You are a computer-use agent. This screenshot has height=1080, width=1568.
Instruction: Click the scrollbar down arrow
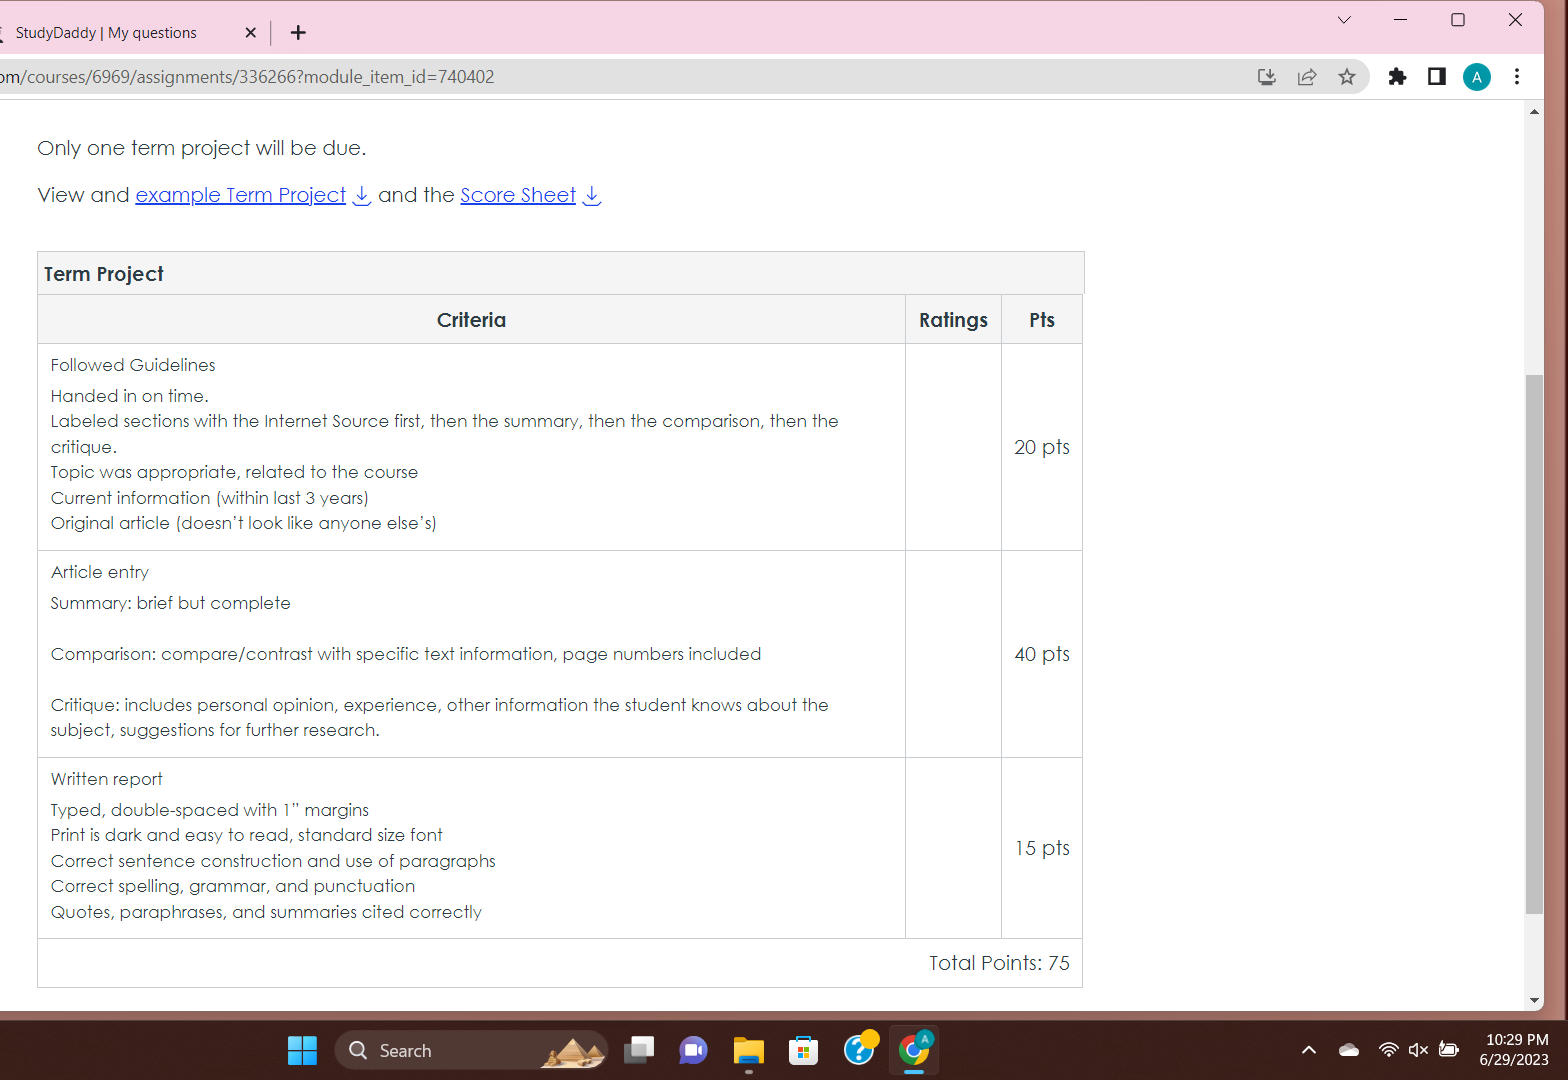pos(1534,1000)
